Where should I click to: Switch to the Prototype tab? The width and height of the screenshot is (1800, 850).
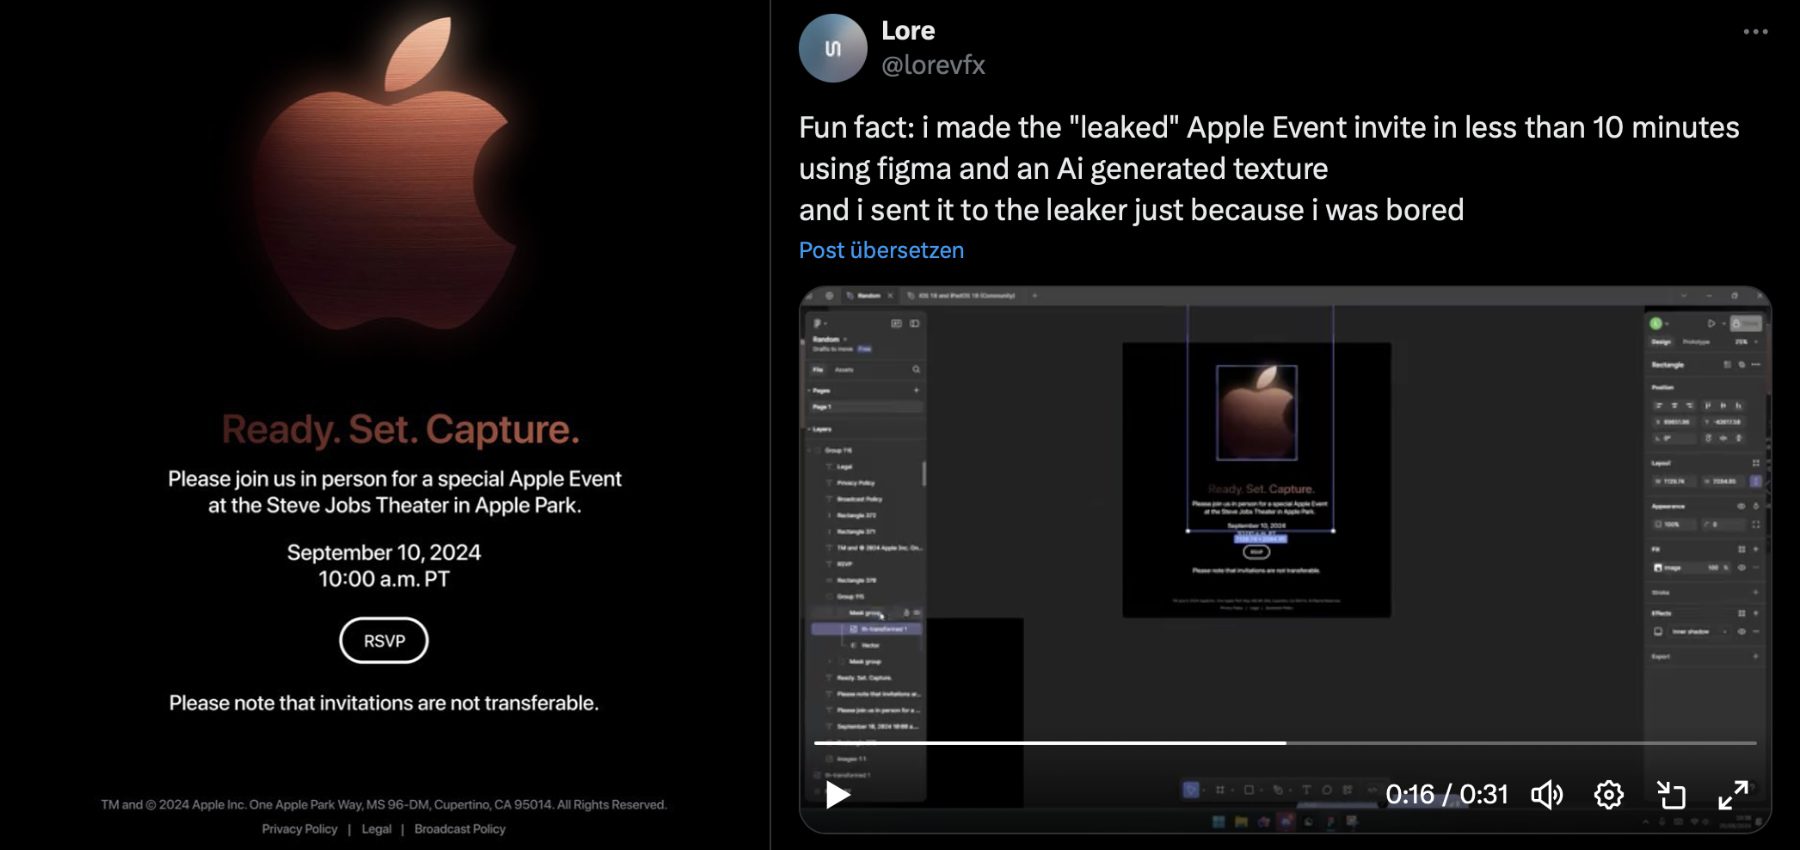click(x=1696, y=342)
